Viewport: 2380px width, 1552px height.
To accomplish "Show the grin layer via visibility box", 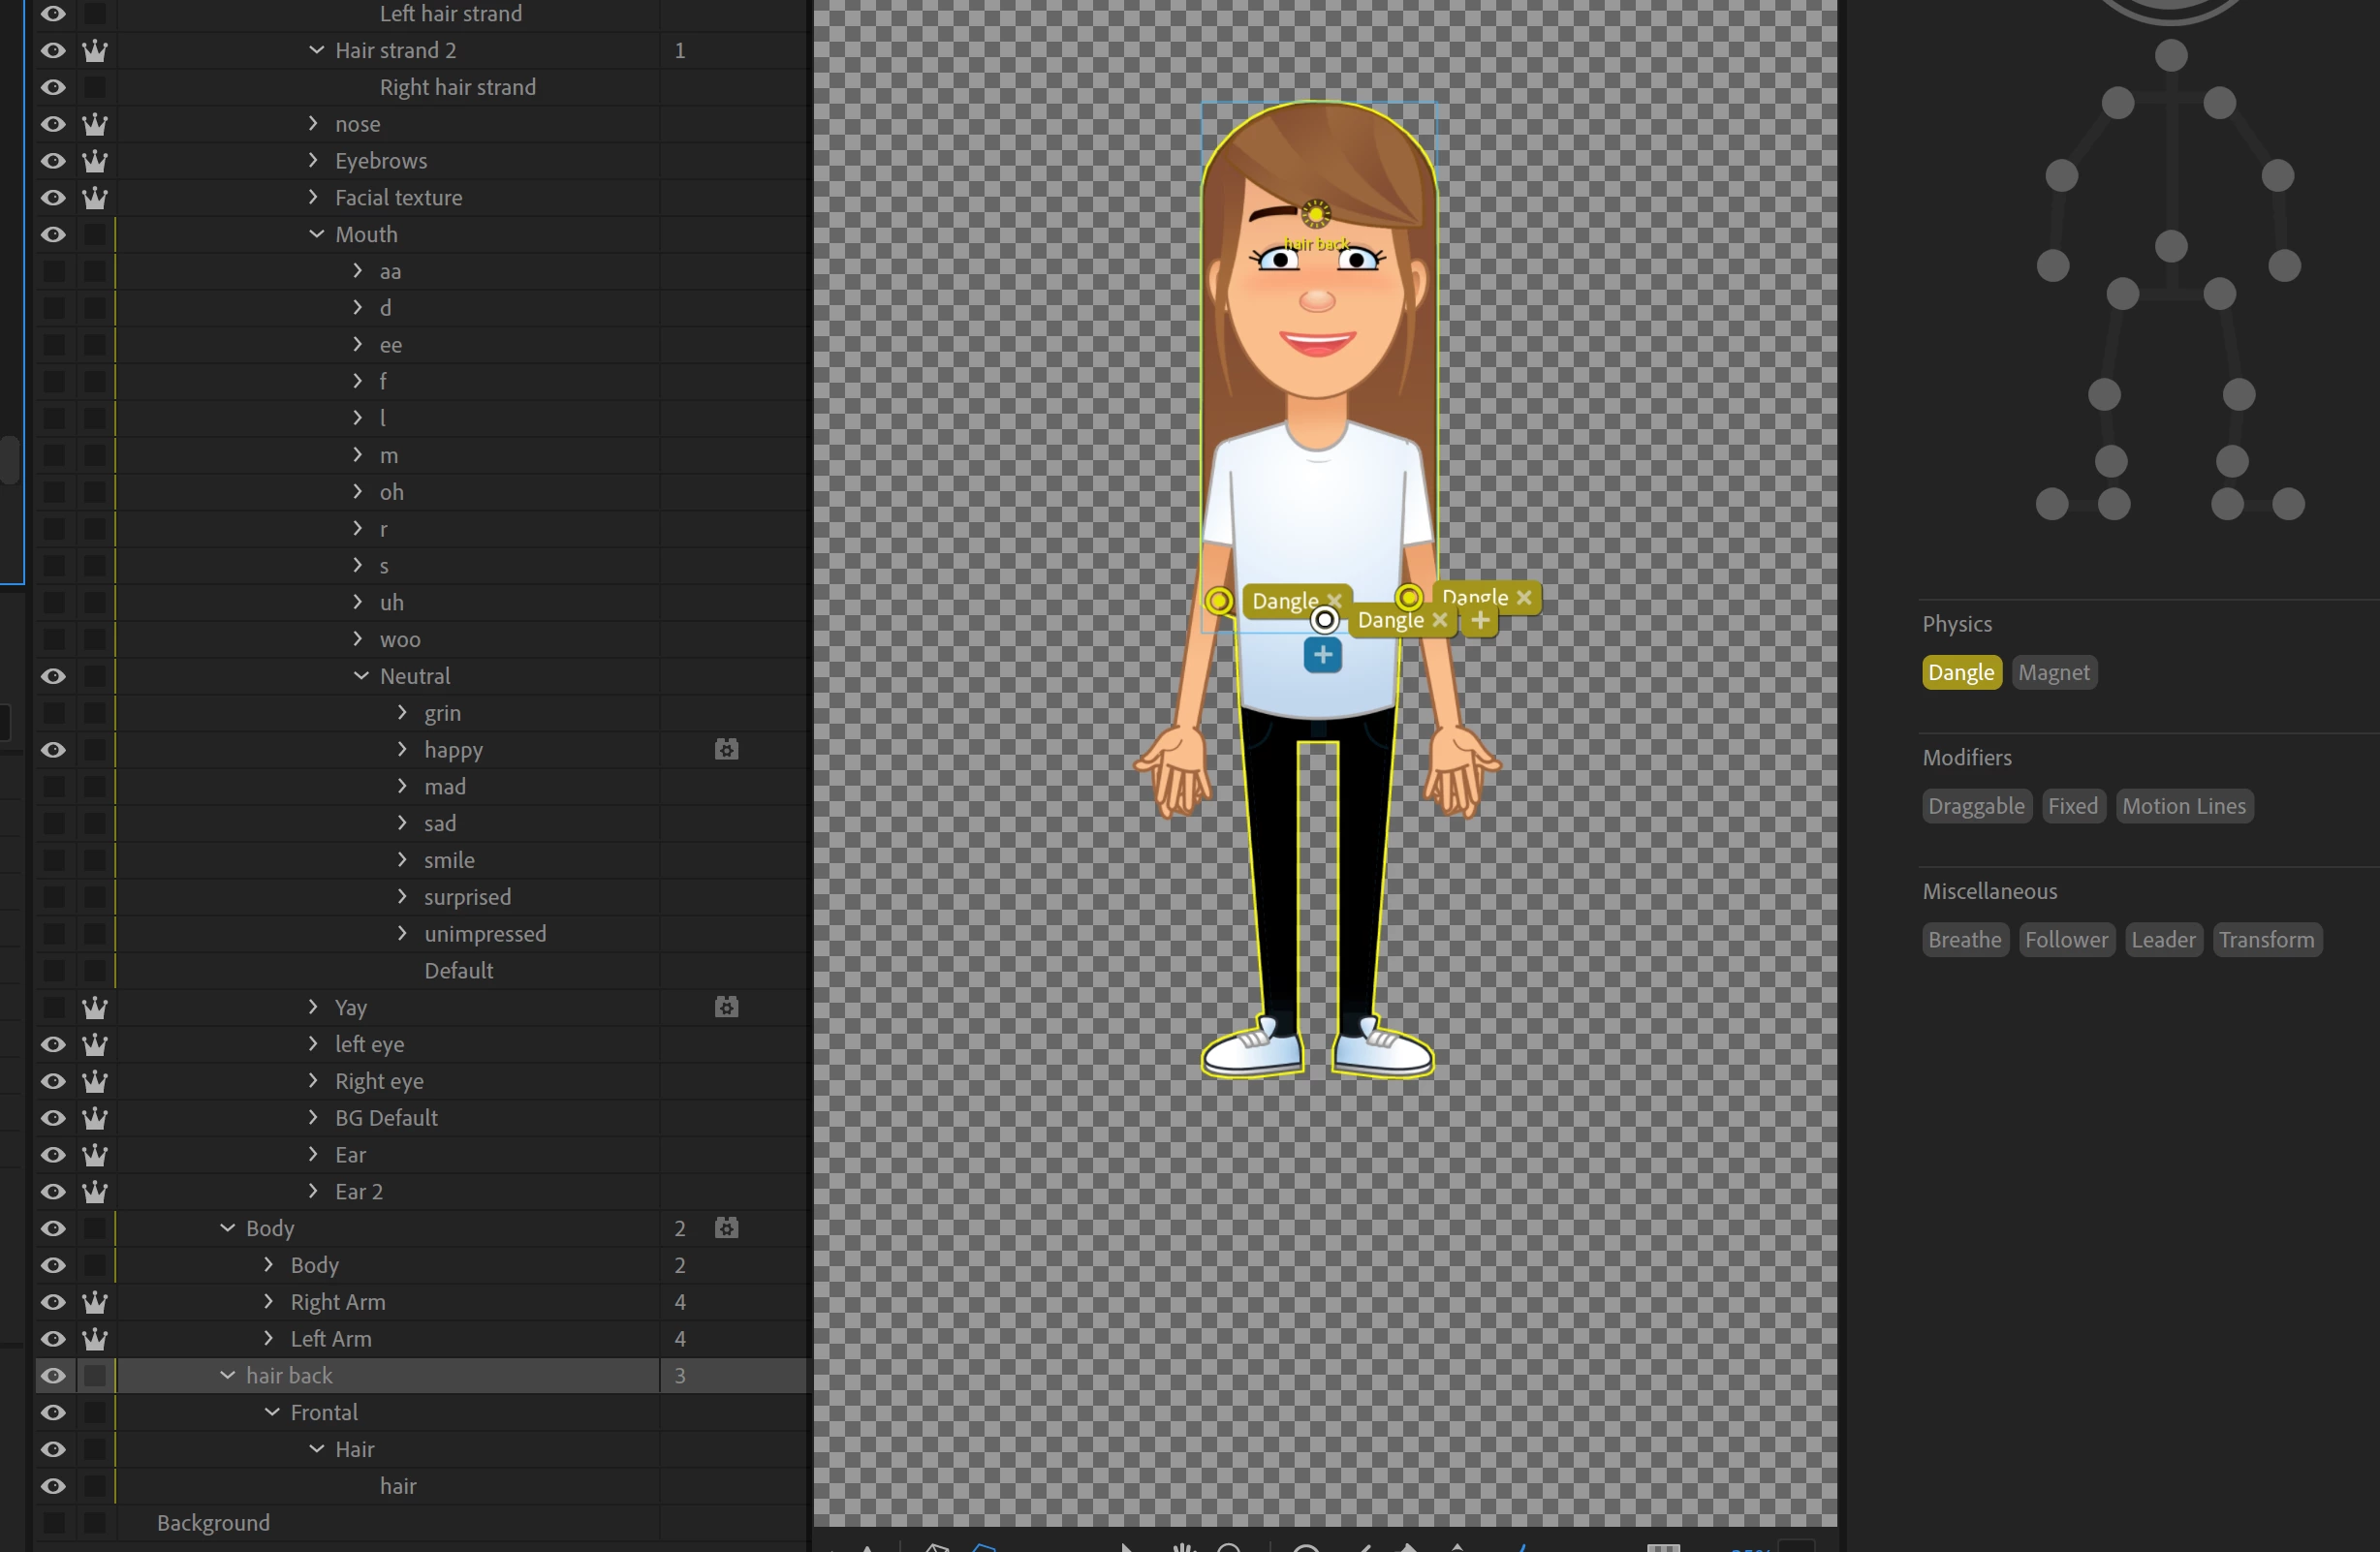I will coord(53,713).
